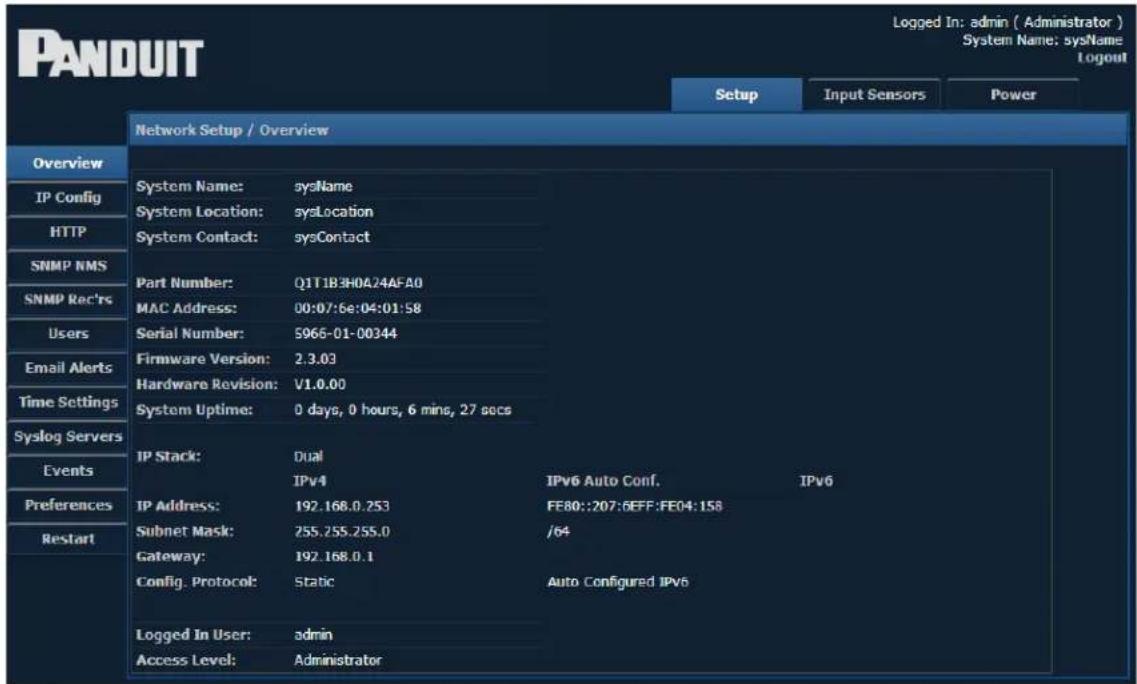Click the Firmware Version label
This screenshot has height=684, width=1137.
pyautogui.click(x=203, y=359)
